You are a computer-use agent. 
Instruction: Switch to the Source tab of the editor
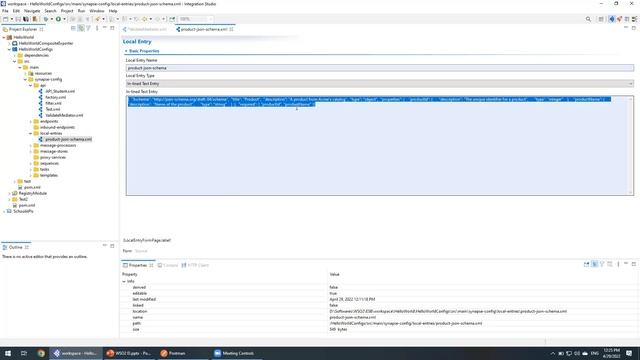(x=141, y=251)
